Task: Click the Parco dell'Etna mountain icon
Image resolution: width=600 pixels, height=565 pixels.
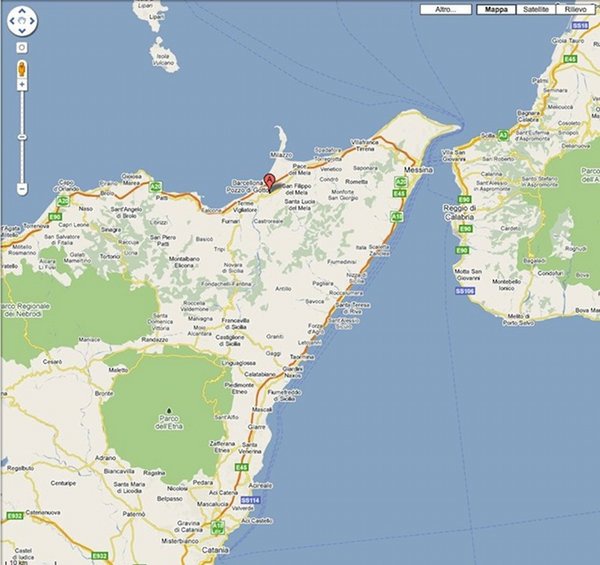Action: coord(169,410)
